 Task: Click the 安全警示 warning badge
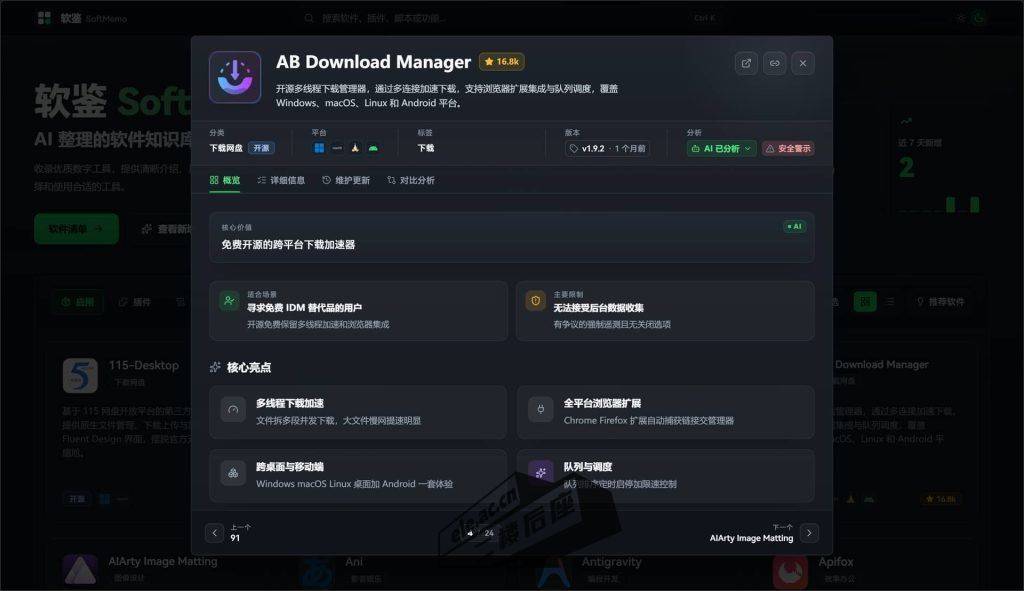pos(788,148)
